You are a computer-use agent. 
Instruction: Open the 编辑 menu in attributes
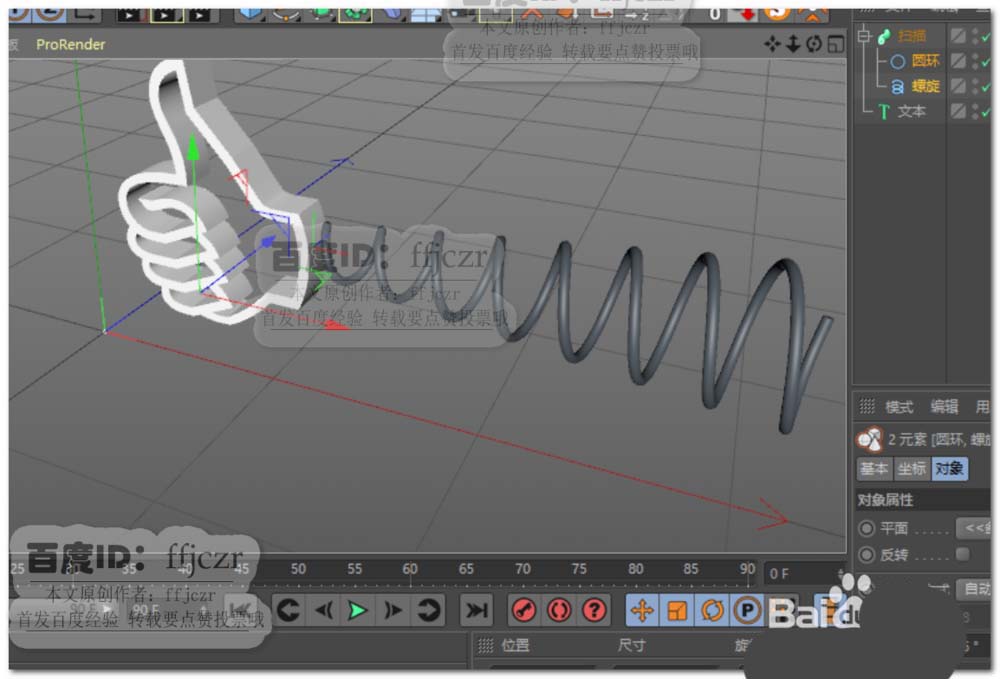944,407
